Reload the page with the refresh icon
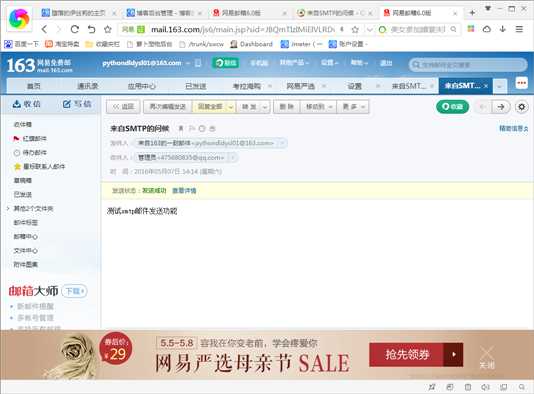The image size is (534, 394). pos(75,29)
